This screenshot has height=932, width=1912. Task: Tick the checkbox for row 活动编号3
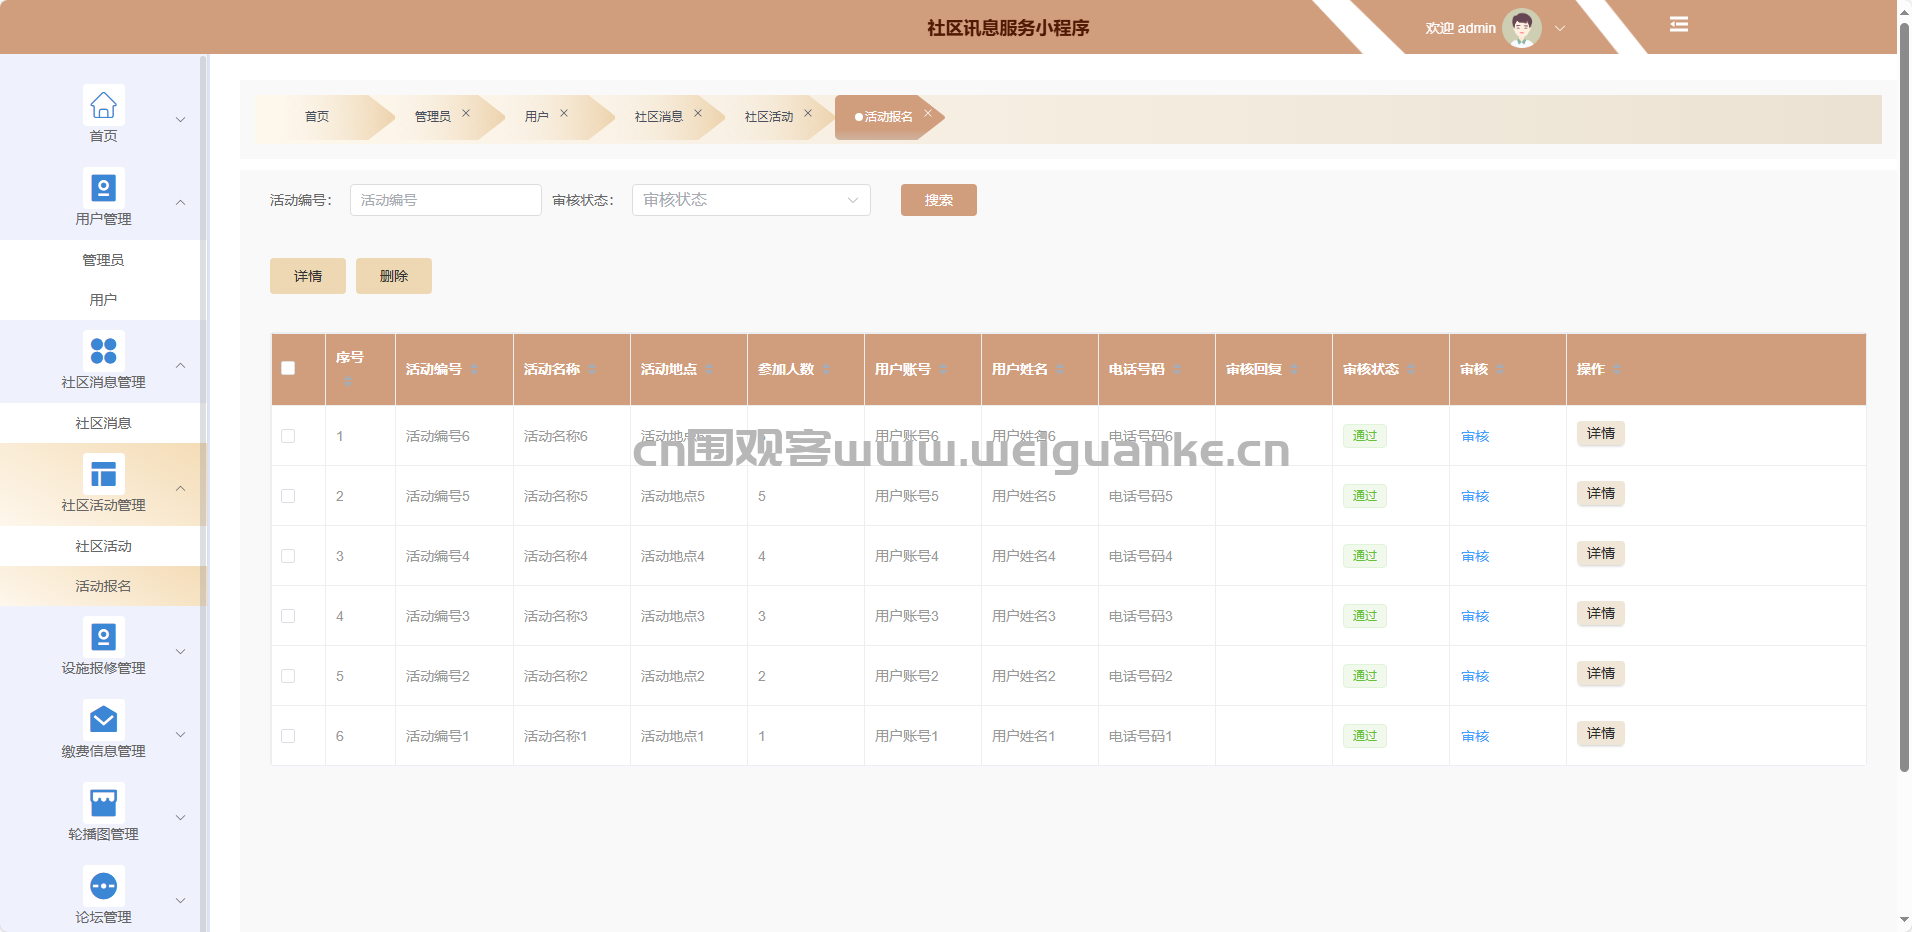pyautogui.click(x=288, y=616)
